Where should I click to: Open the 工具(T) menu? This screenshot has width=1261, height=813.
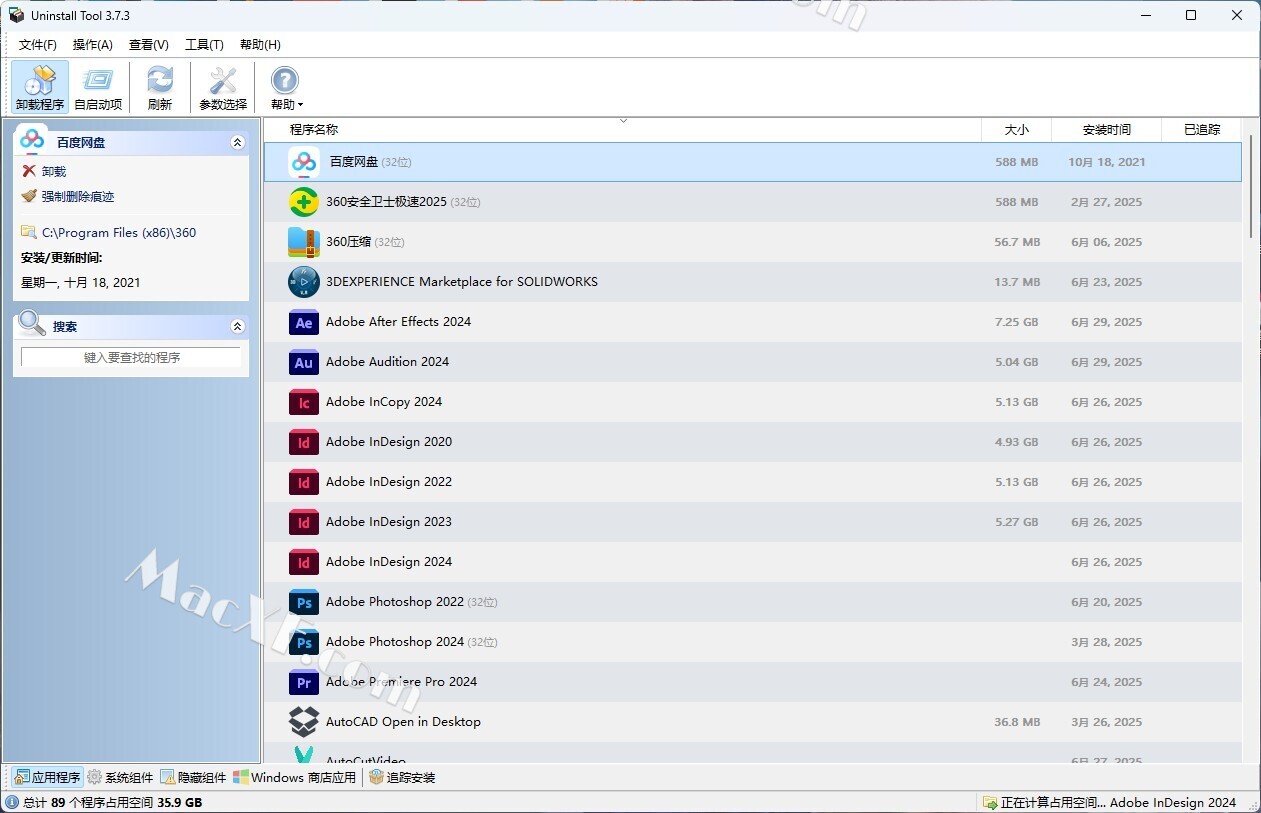204,45
